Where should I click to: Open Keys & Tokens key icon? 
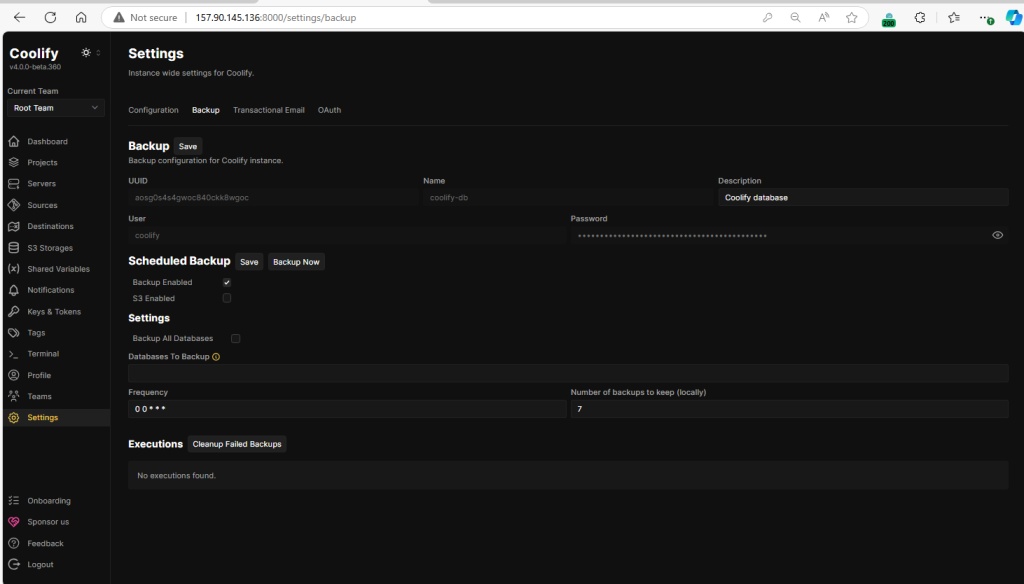[x=14, y=312]
